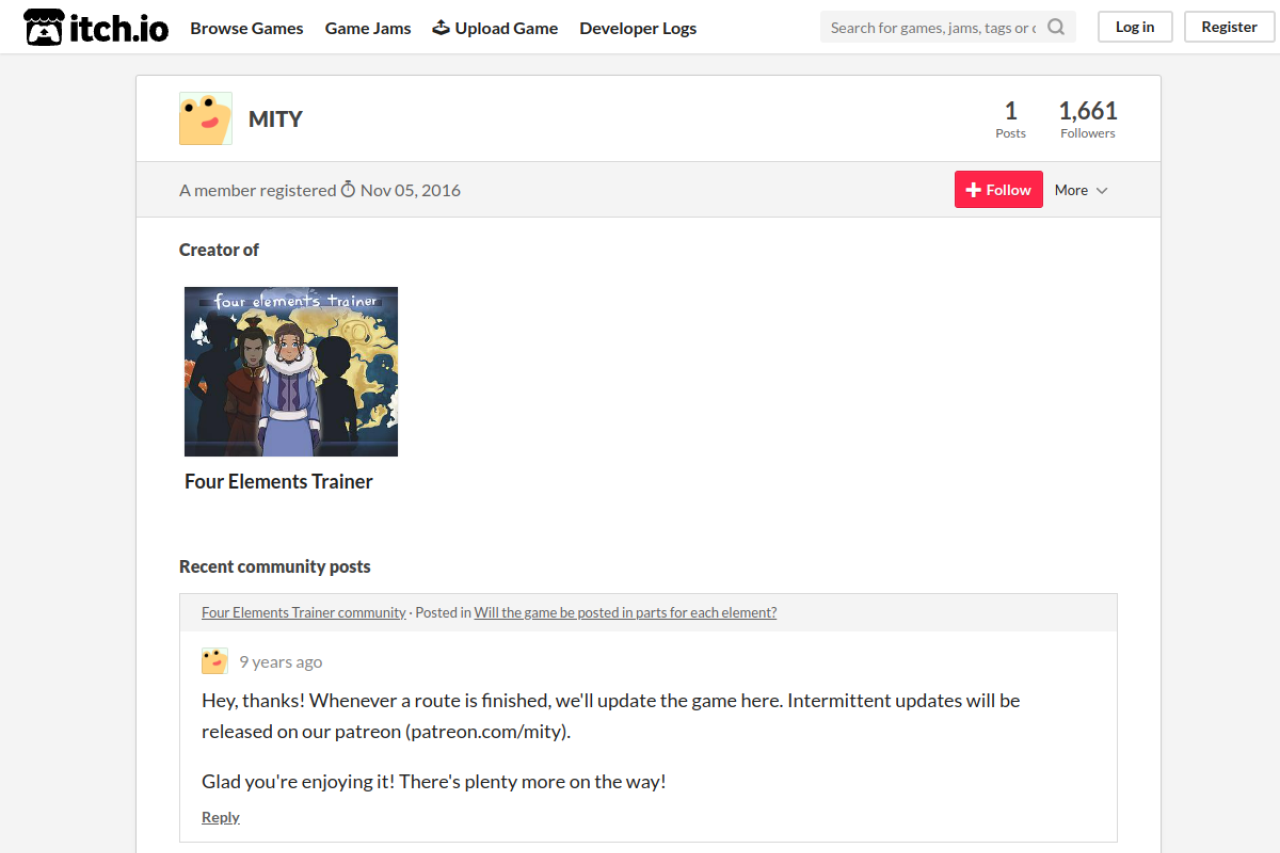This screenshot has height=853, width=1280.
Task: Click the Log in button
Action: pos(1135,27)
